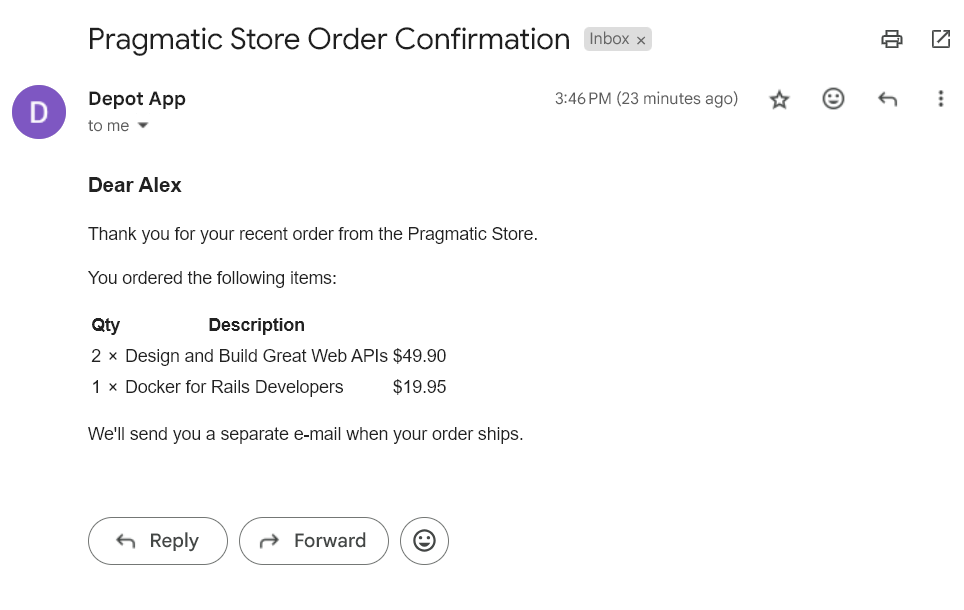Open the three-dot More options menu
The height and width of the screenshot is (610, 964).
coord(940,99)
